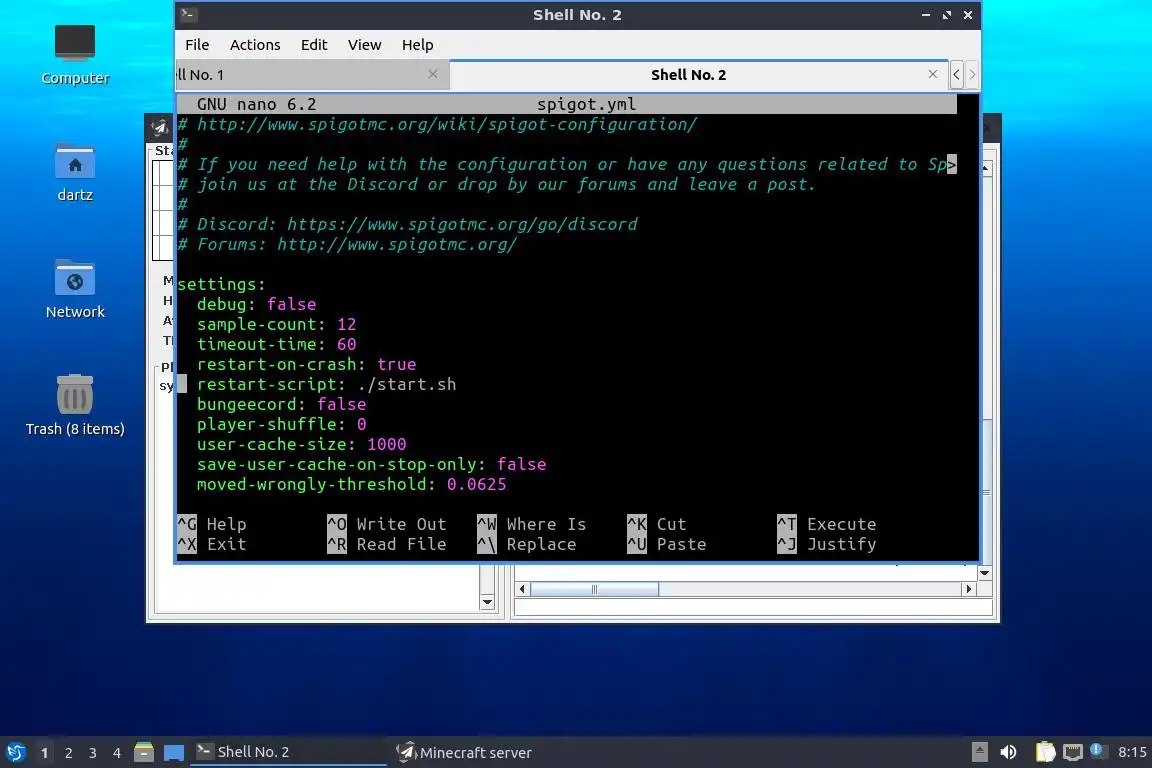Click the 'restart-script: ./start.sh' line
The width and height of the screenshot is (1152, 768).
pyautogui.click(x=326, y=384)
